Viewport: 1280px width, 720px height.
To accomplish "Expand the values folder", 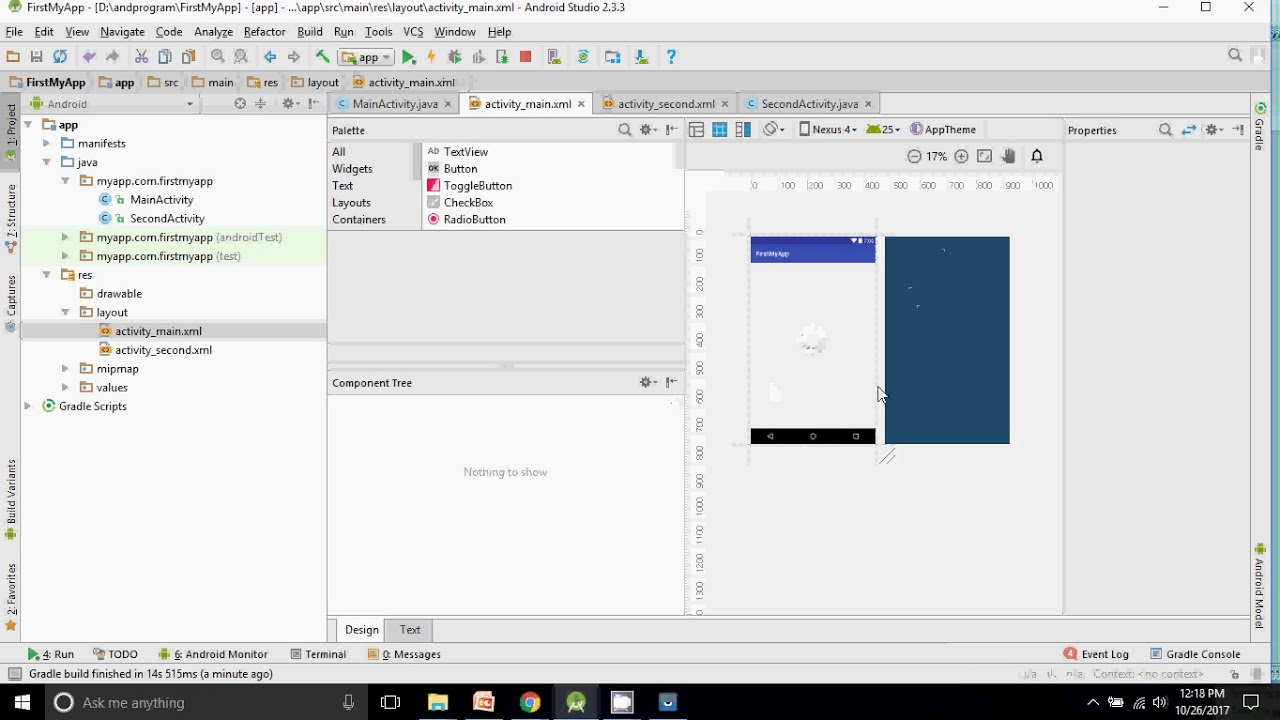I will click(65, 387).
